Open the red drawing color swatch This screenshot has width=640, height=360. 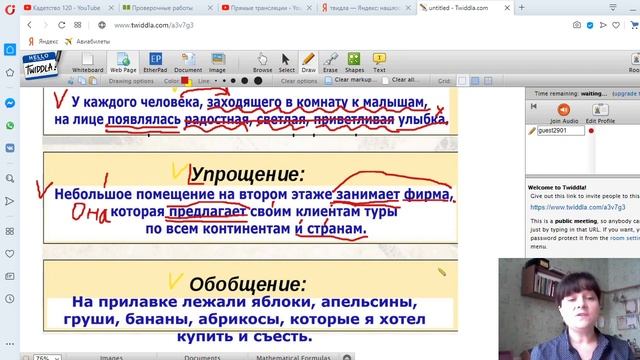pyautogui.click(x=185, y=80)
